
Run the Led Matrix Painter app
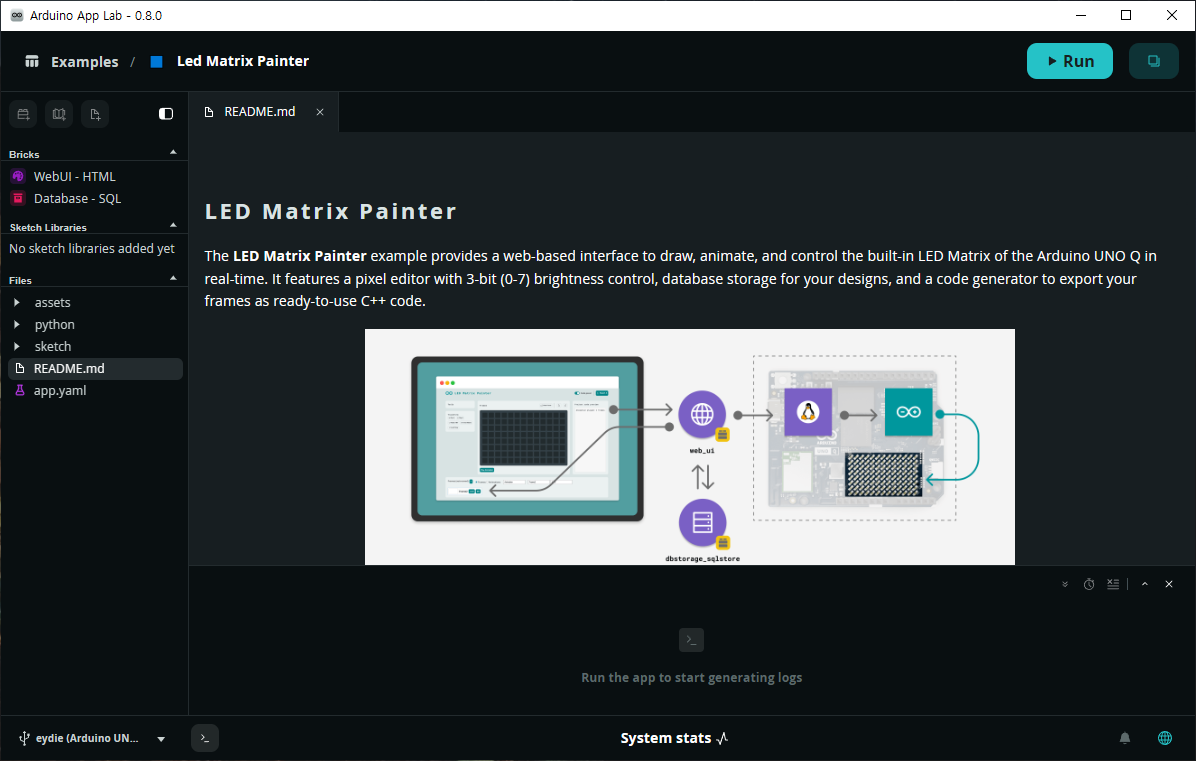(1069, 61)
